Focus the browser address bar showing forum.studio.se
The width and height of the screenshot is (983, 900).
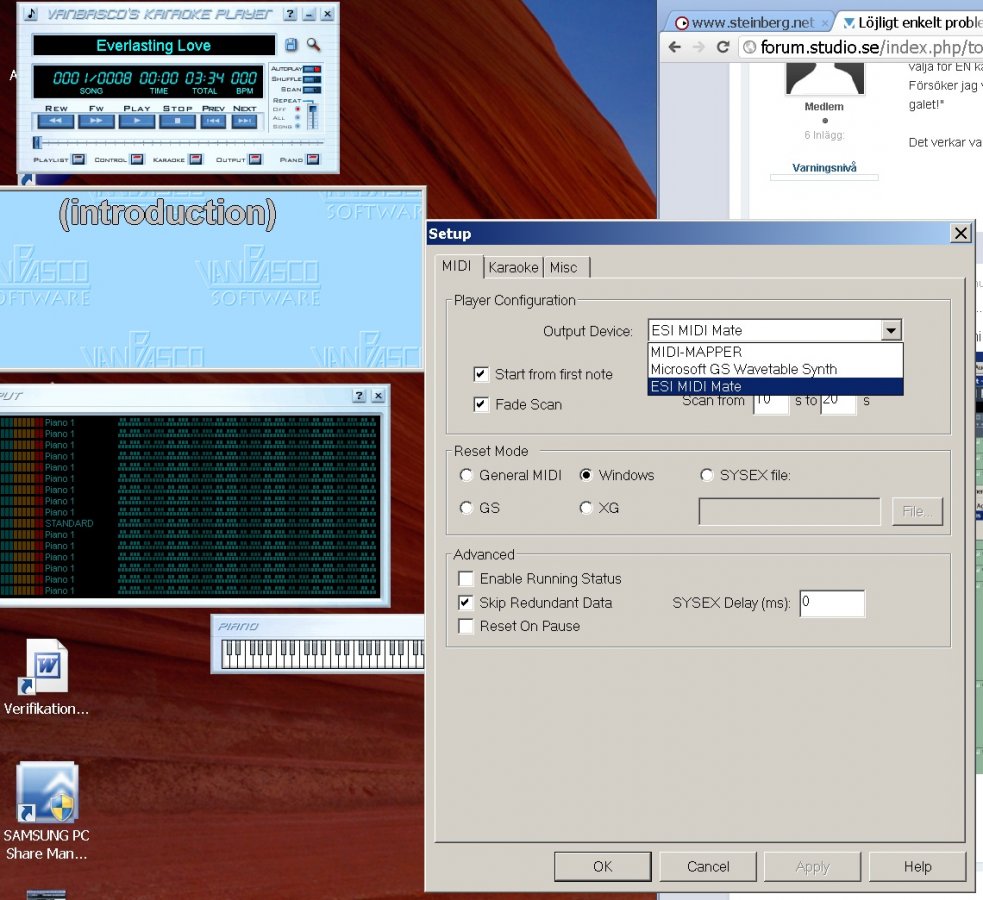pos(862,47)
